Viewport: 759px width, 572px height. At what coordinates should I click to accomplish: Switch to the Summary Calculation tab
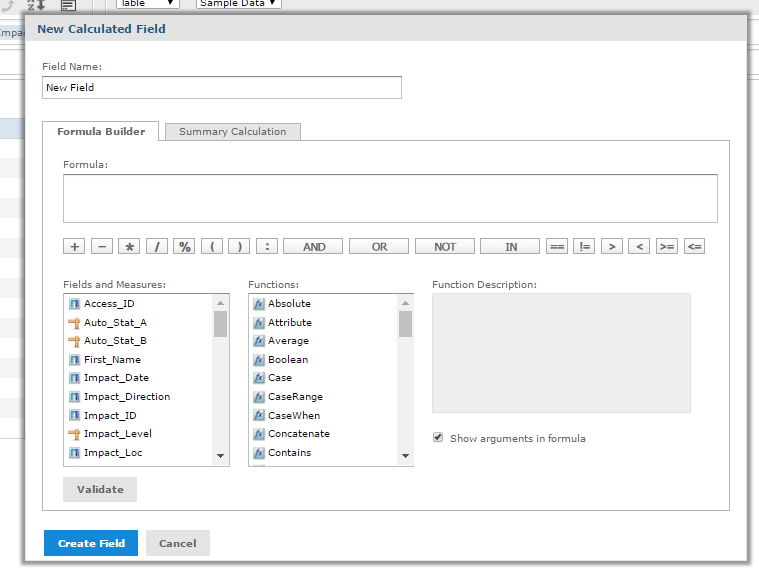[x=232, y=132]
